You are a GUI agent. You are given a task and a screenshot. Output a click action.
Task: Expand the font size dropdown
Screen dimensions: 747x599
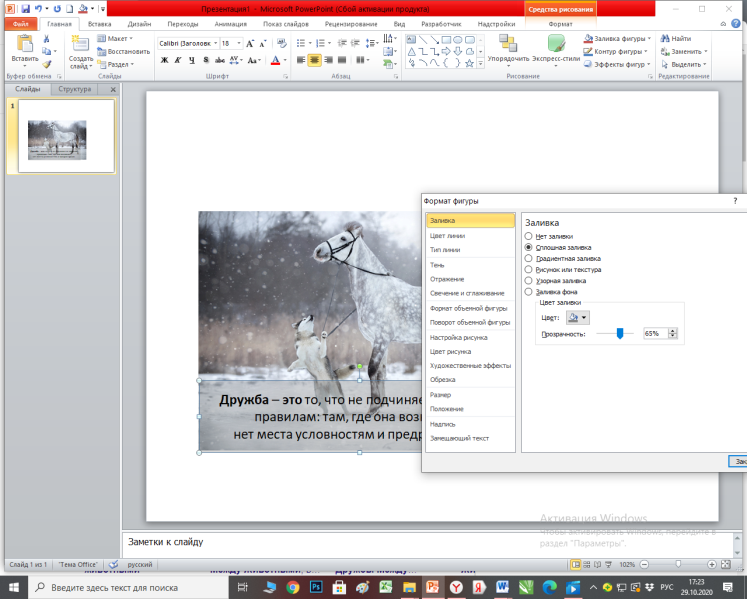(x=239, y=43)
